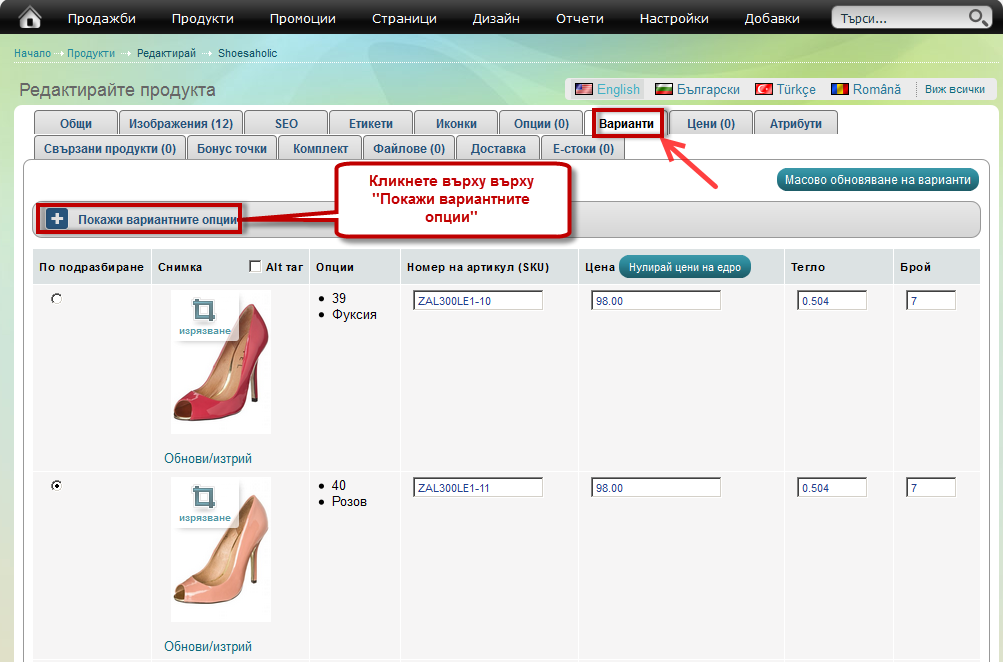The height and width of the screenshot is (662, 1003).
Task: Click the SKU field ZAL300LE1-10
Action: point(477,301)
